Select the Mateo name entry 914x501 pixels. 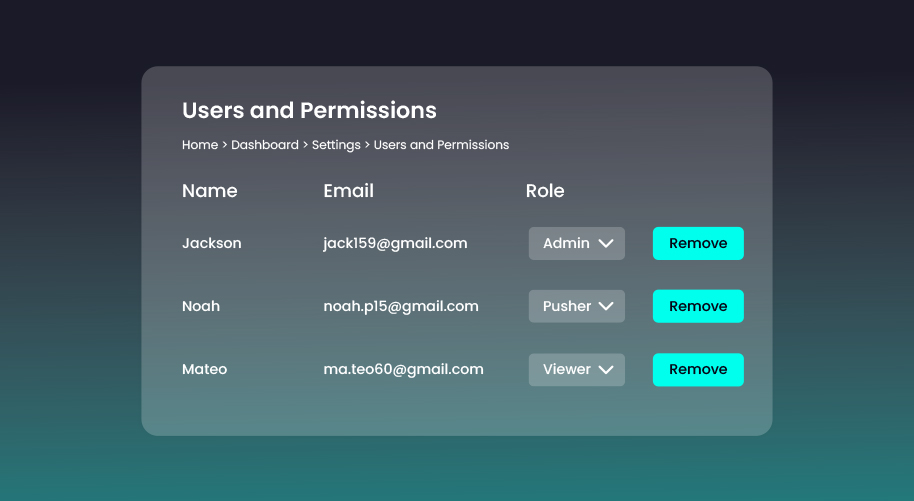204,369
